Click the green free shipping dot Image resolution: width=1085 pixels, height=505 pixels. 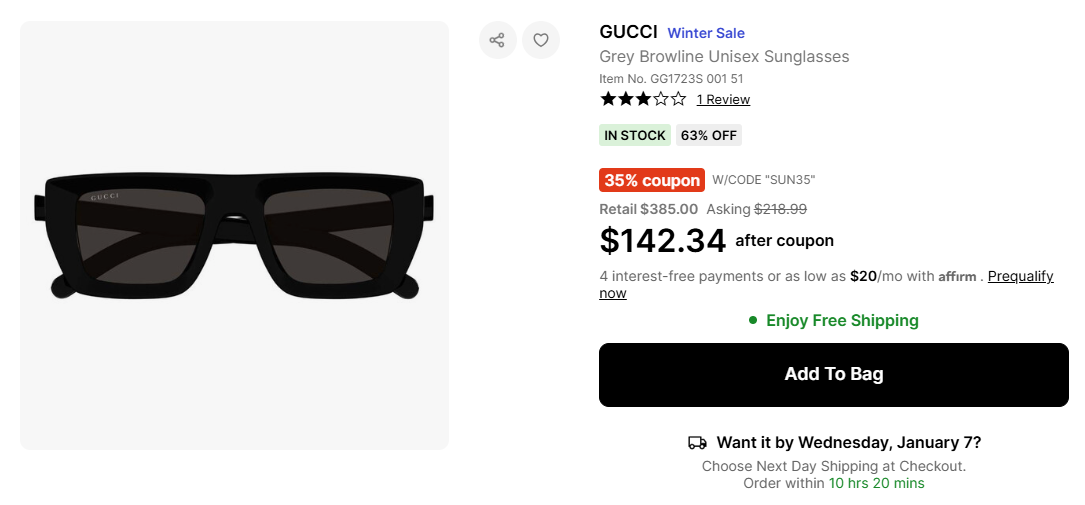[x=753, y=320]
